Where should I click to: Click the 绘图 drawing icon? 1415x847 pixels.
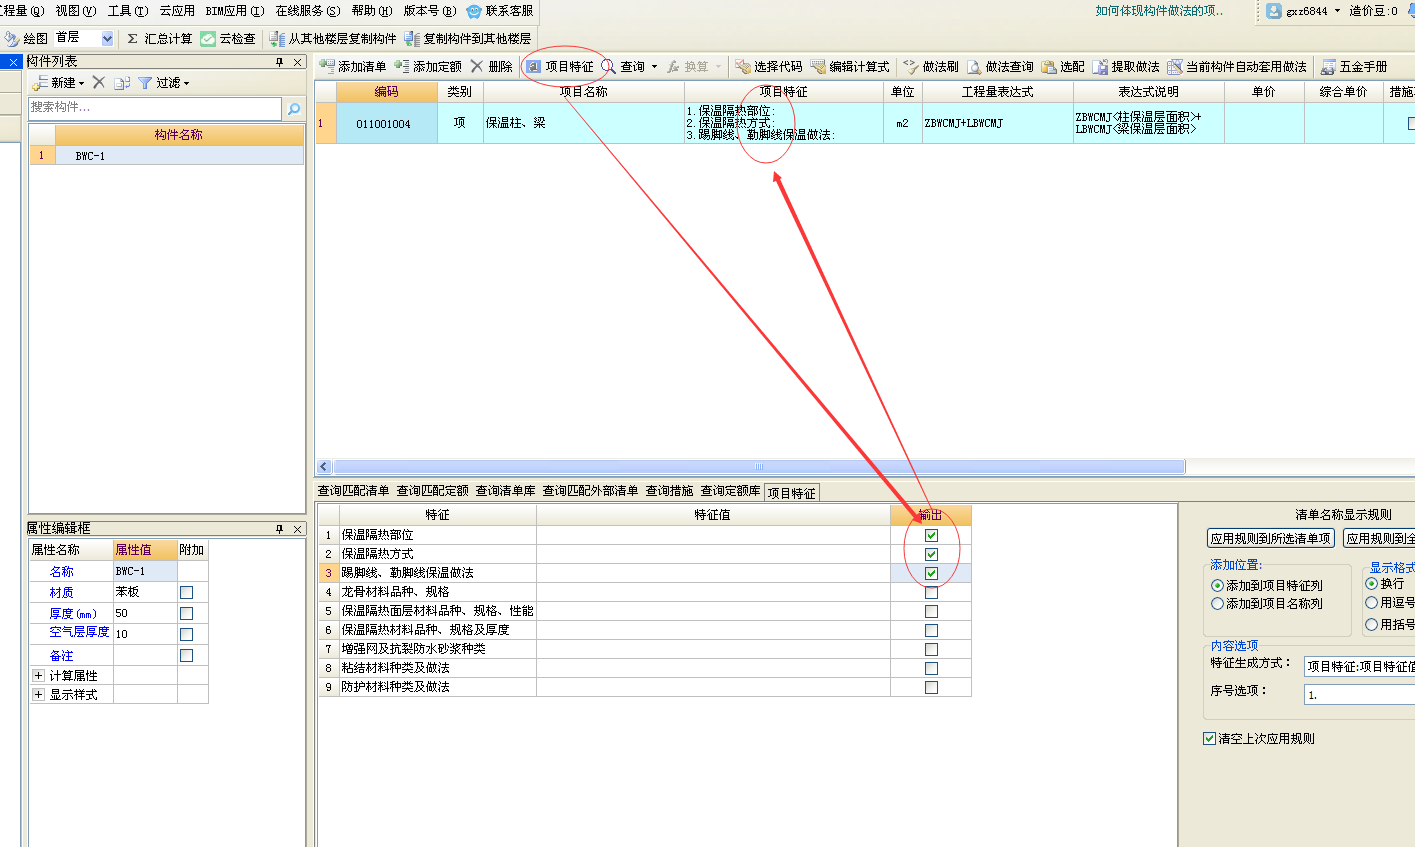[x=11, y=39]
